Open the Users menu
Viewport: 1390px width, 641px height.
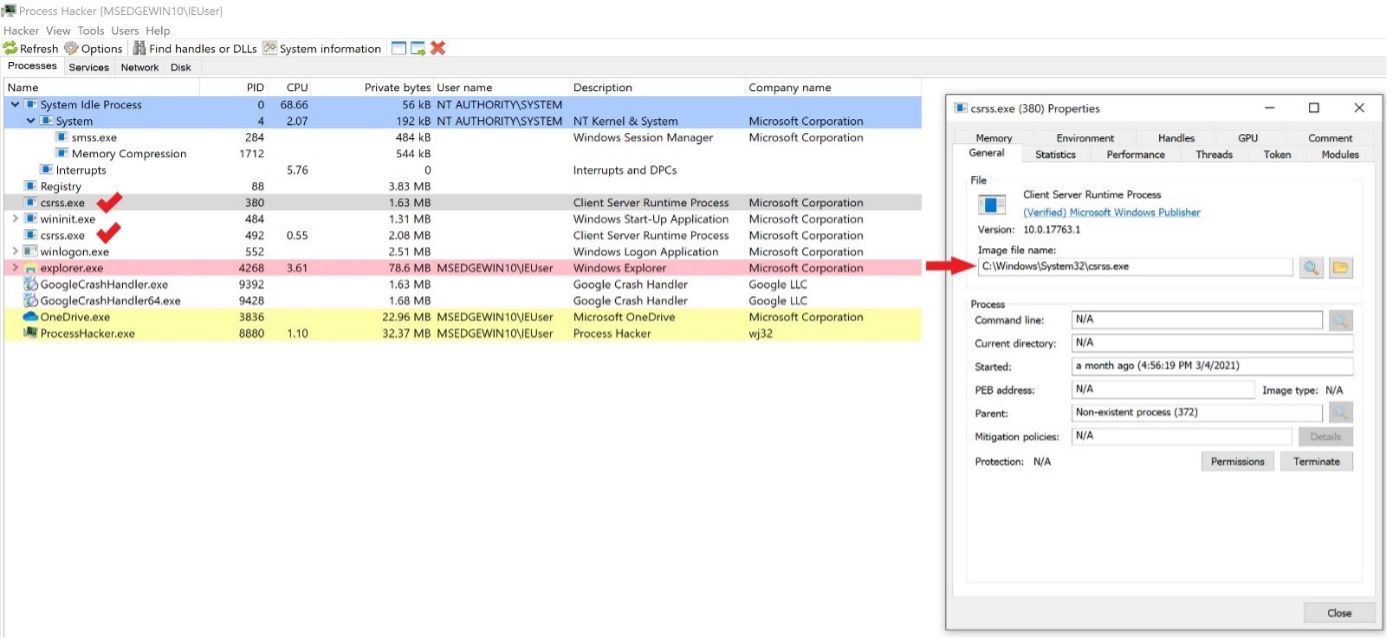(125, 30)
